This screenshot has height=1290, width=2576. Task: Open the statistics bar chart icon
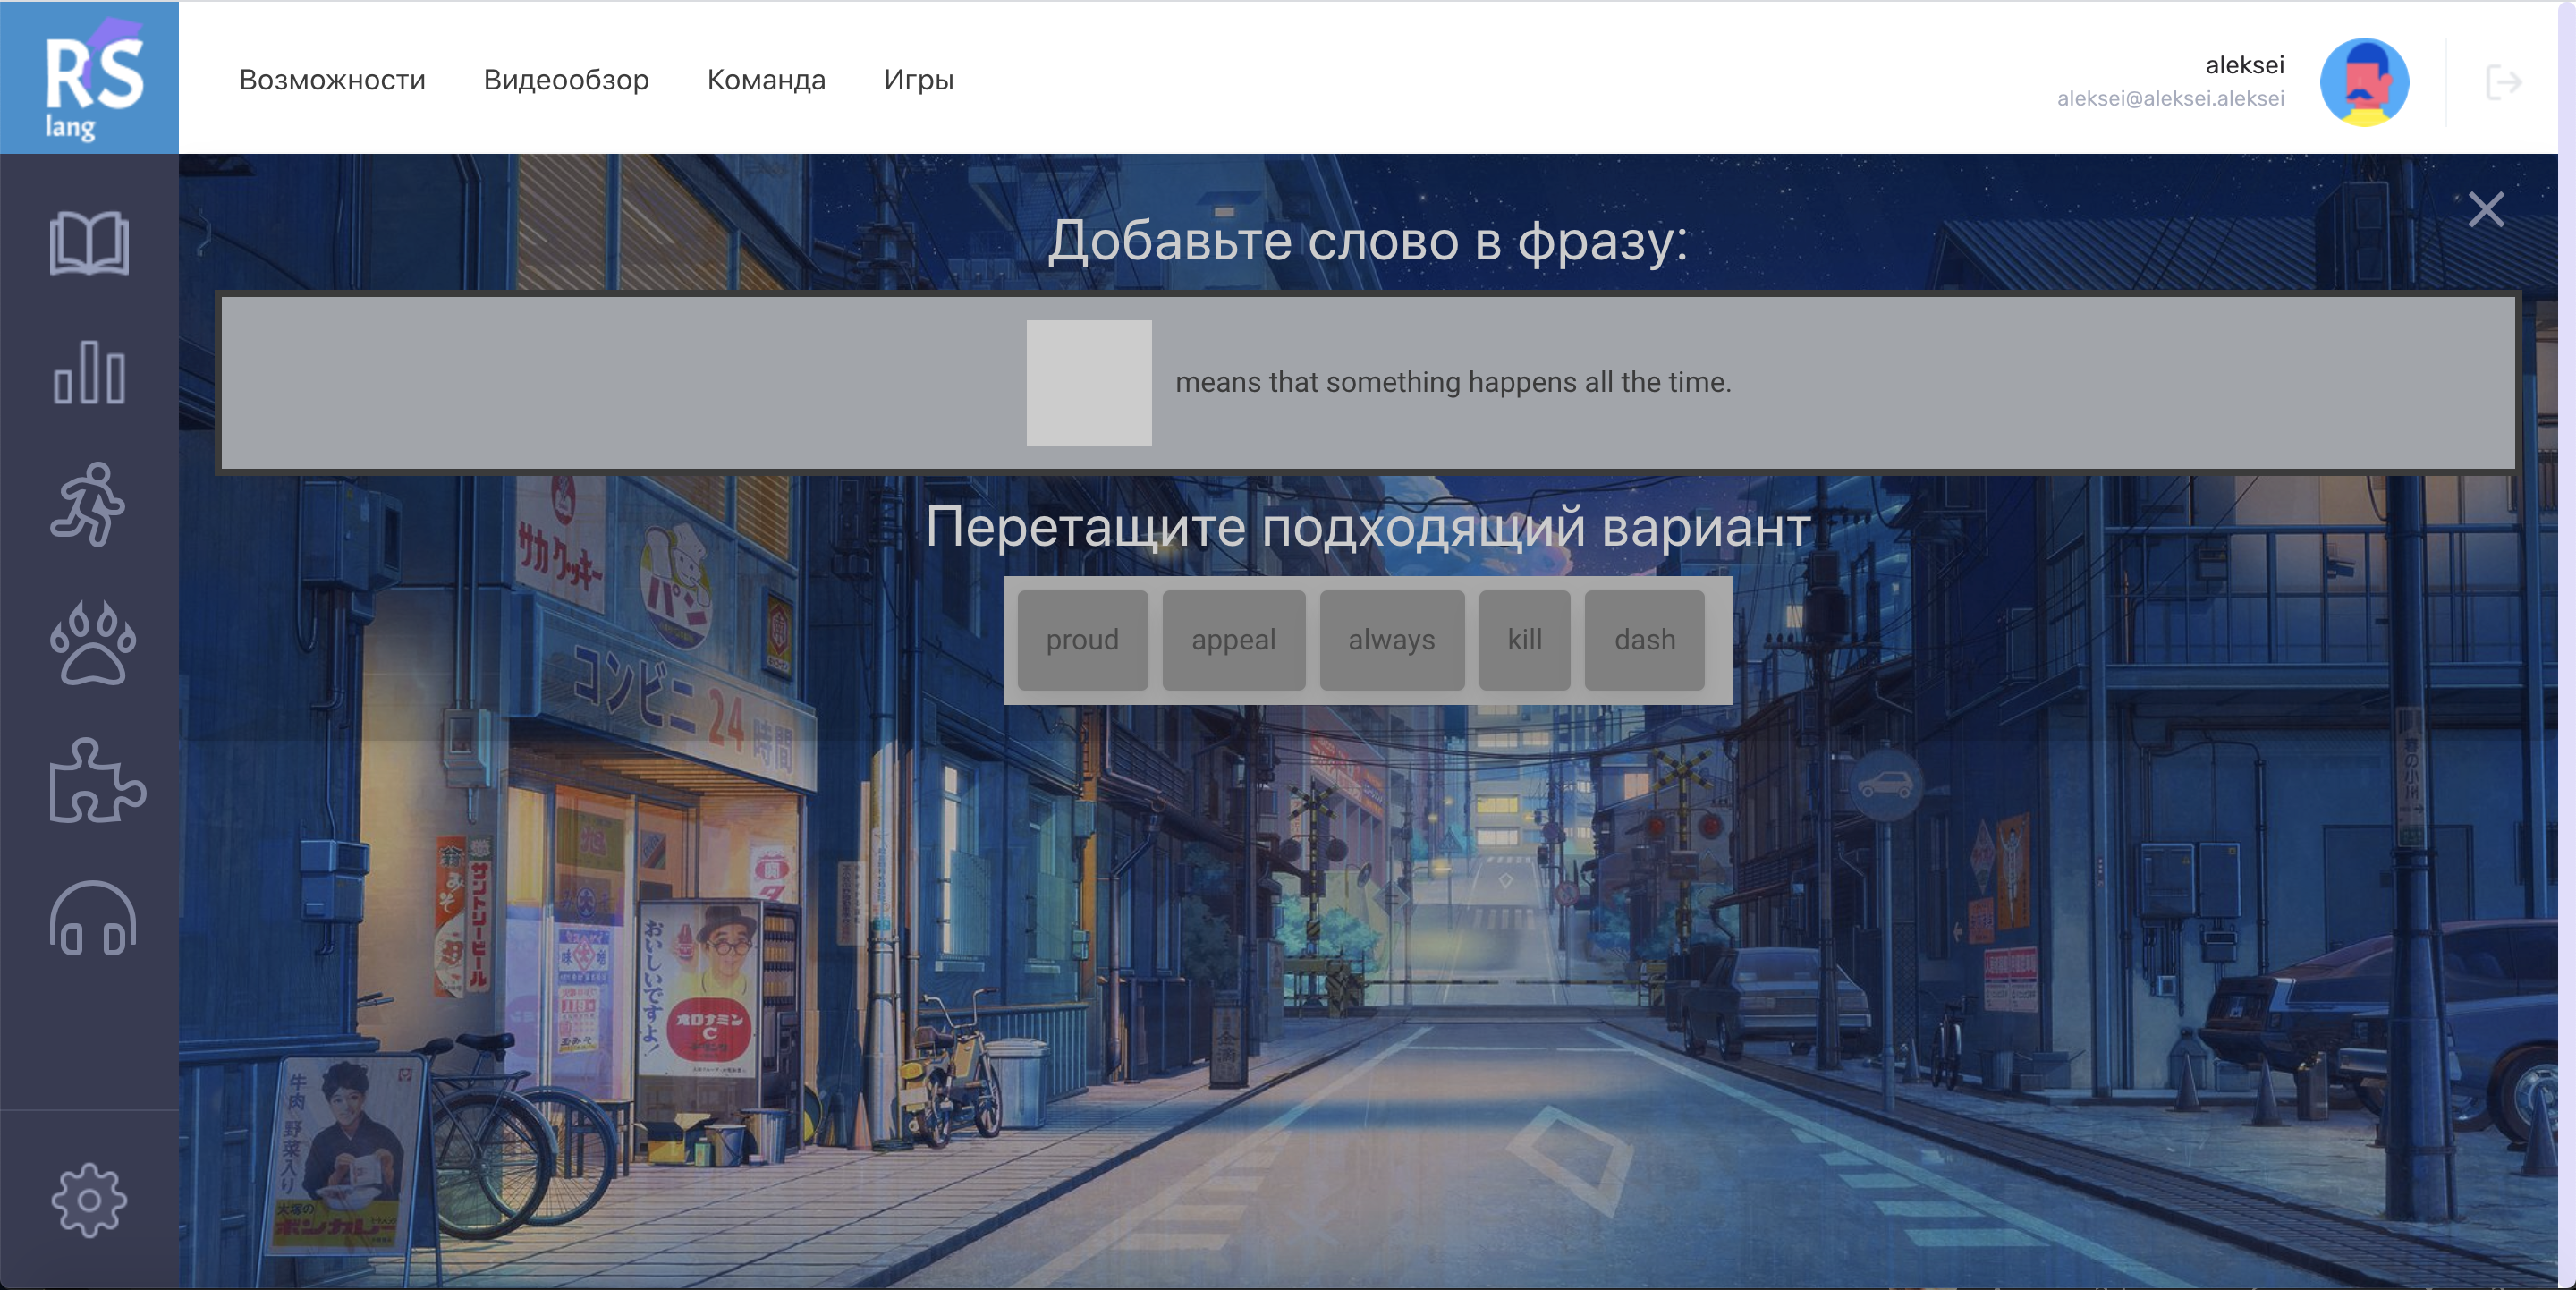pos(89,373)
